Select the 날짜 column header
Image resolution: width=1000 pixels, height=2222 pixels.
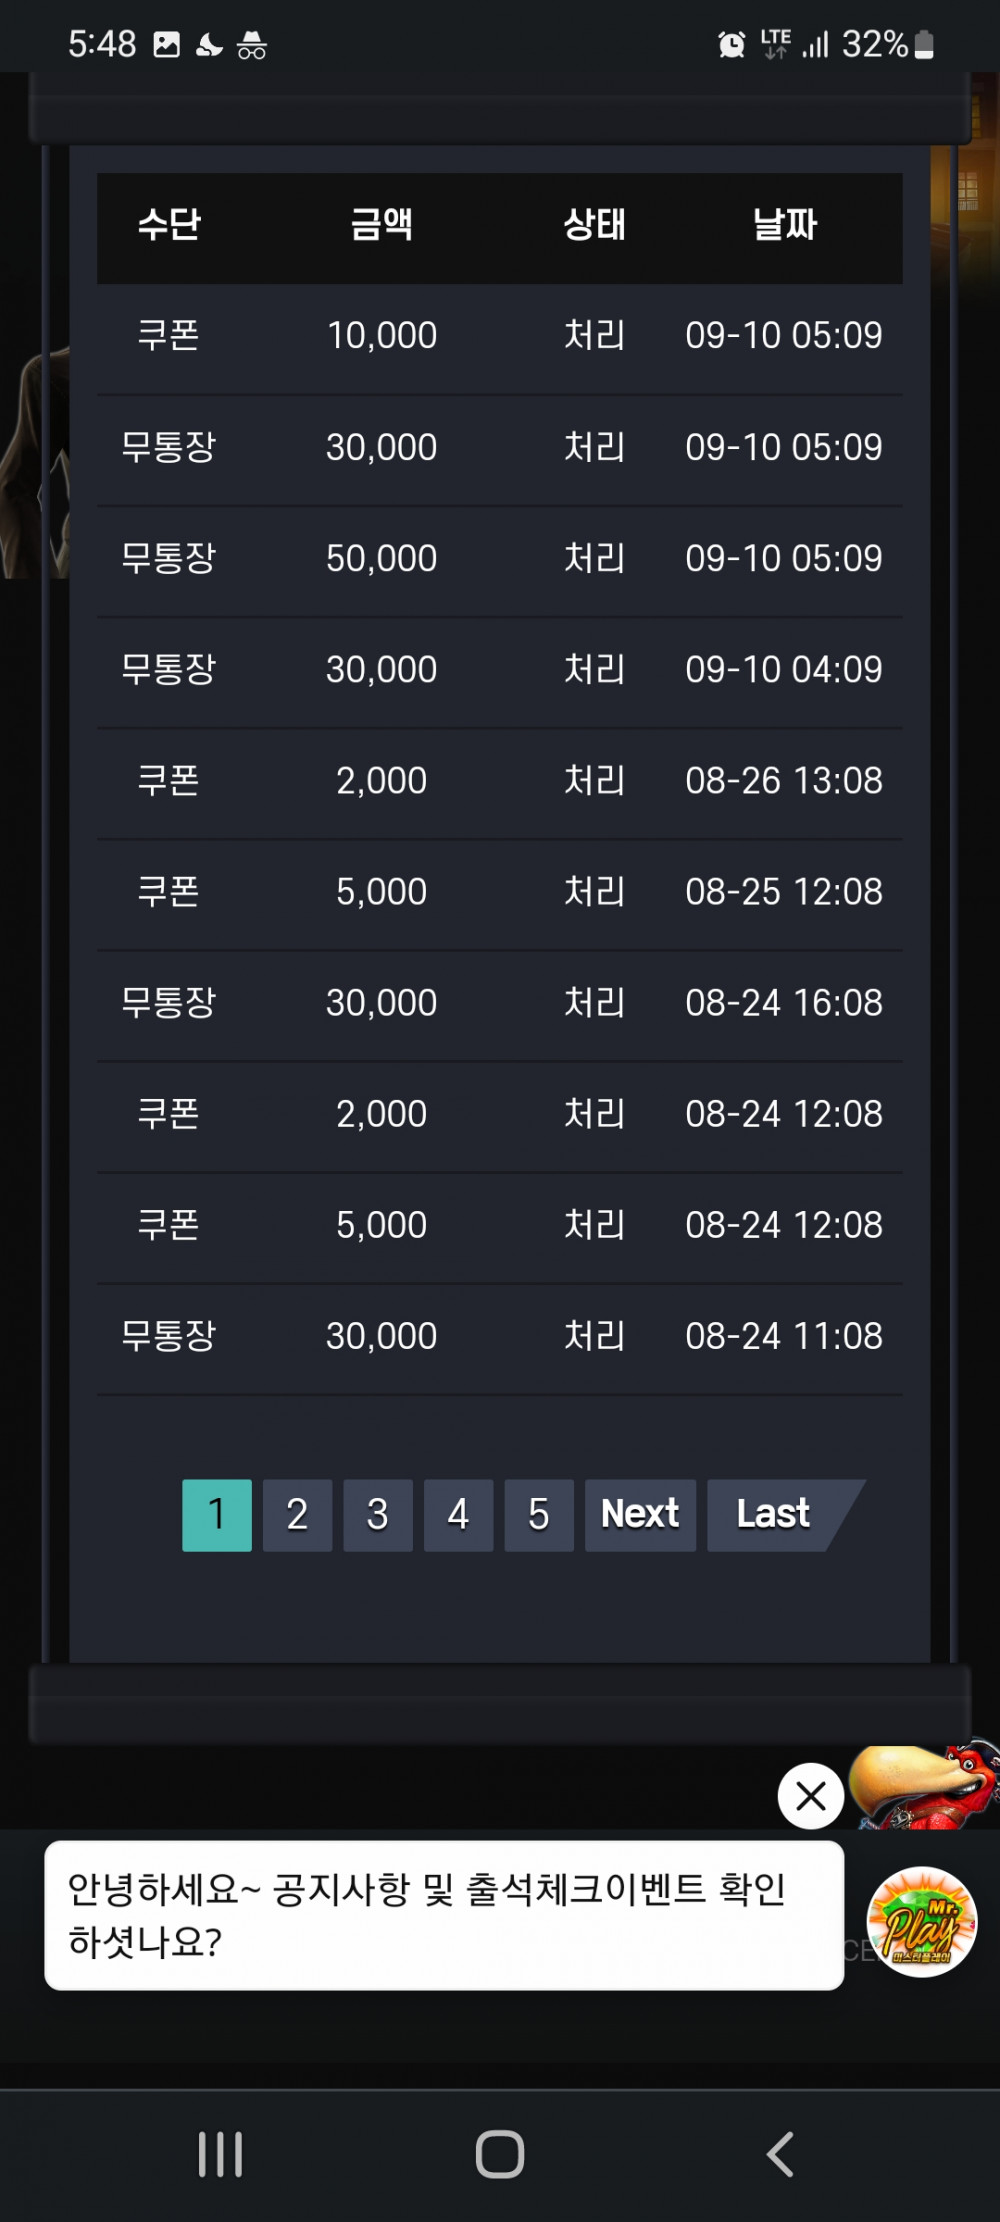tap(785, 224)
